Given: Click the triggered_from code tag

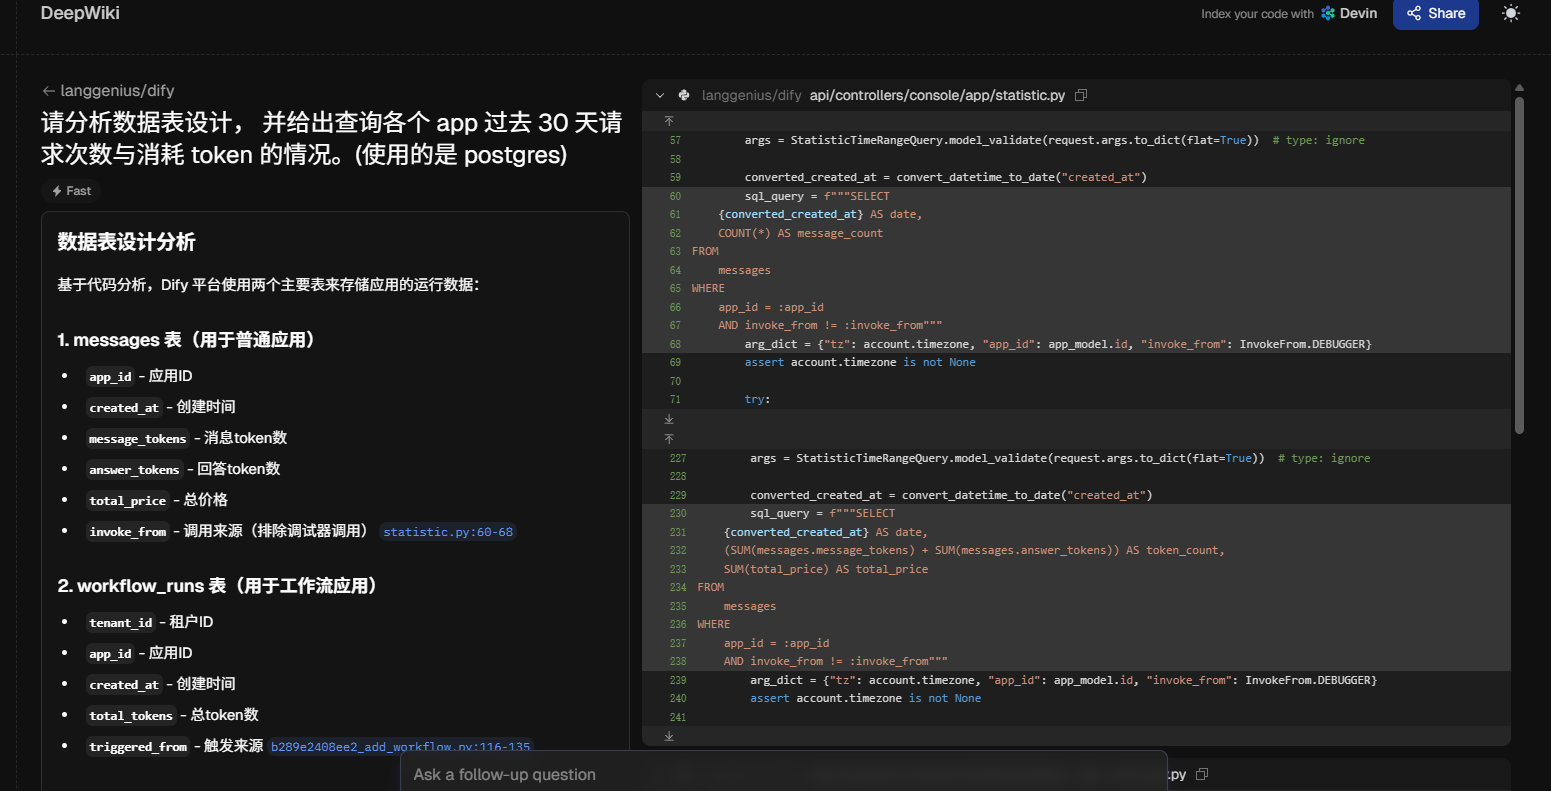Looking at the screenshot, I should (138, 747).
